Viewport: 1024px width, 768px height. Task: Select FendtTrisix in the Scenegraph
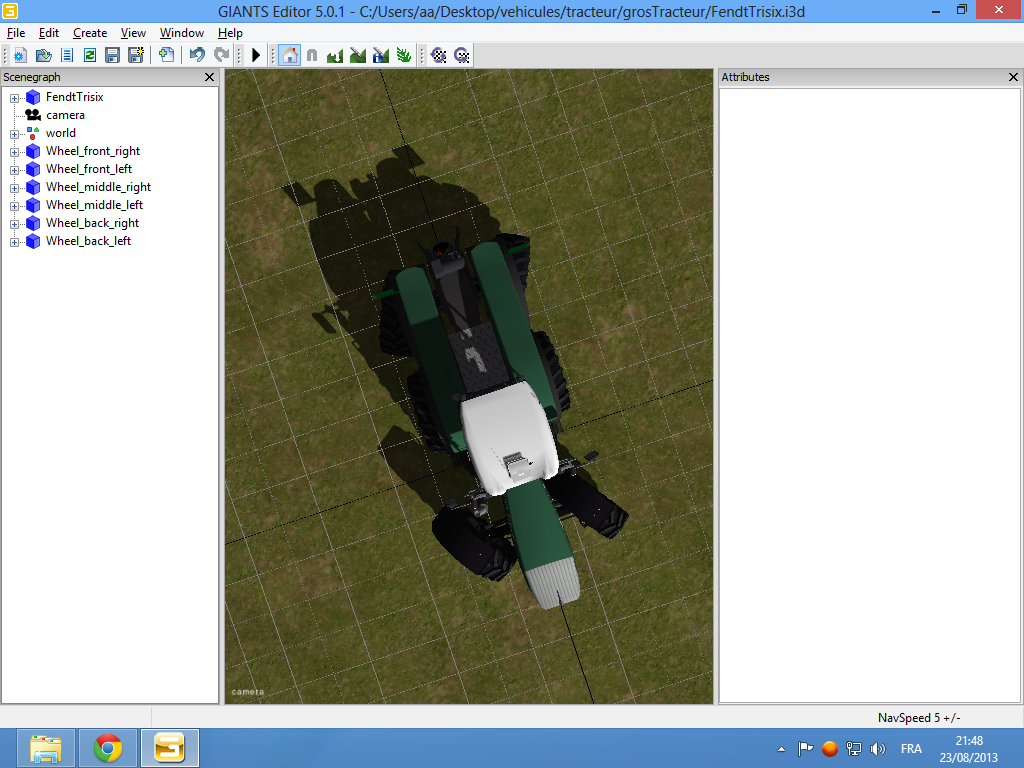coord(74,97)
